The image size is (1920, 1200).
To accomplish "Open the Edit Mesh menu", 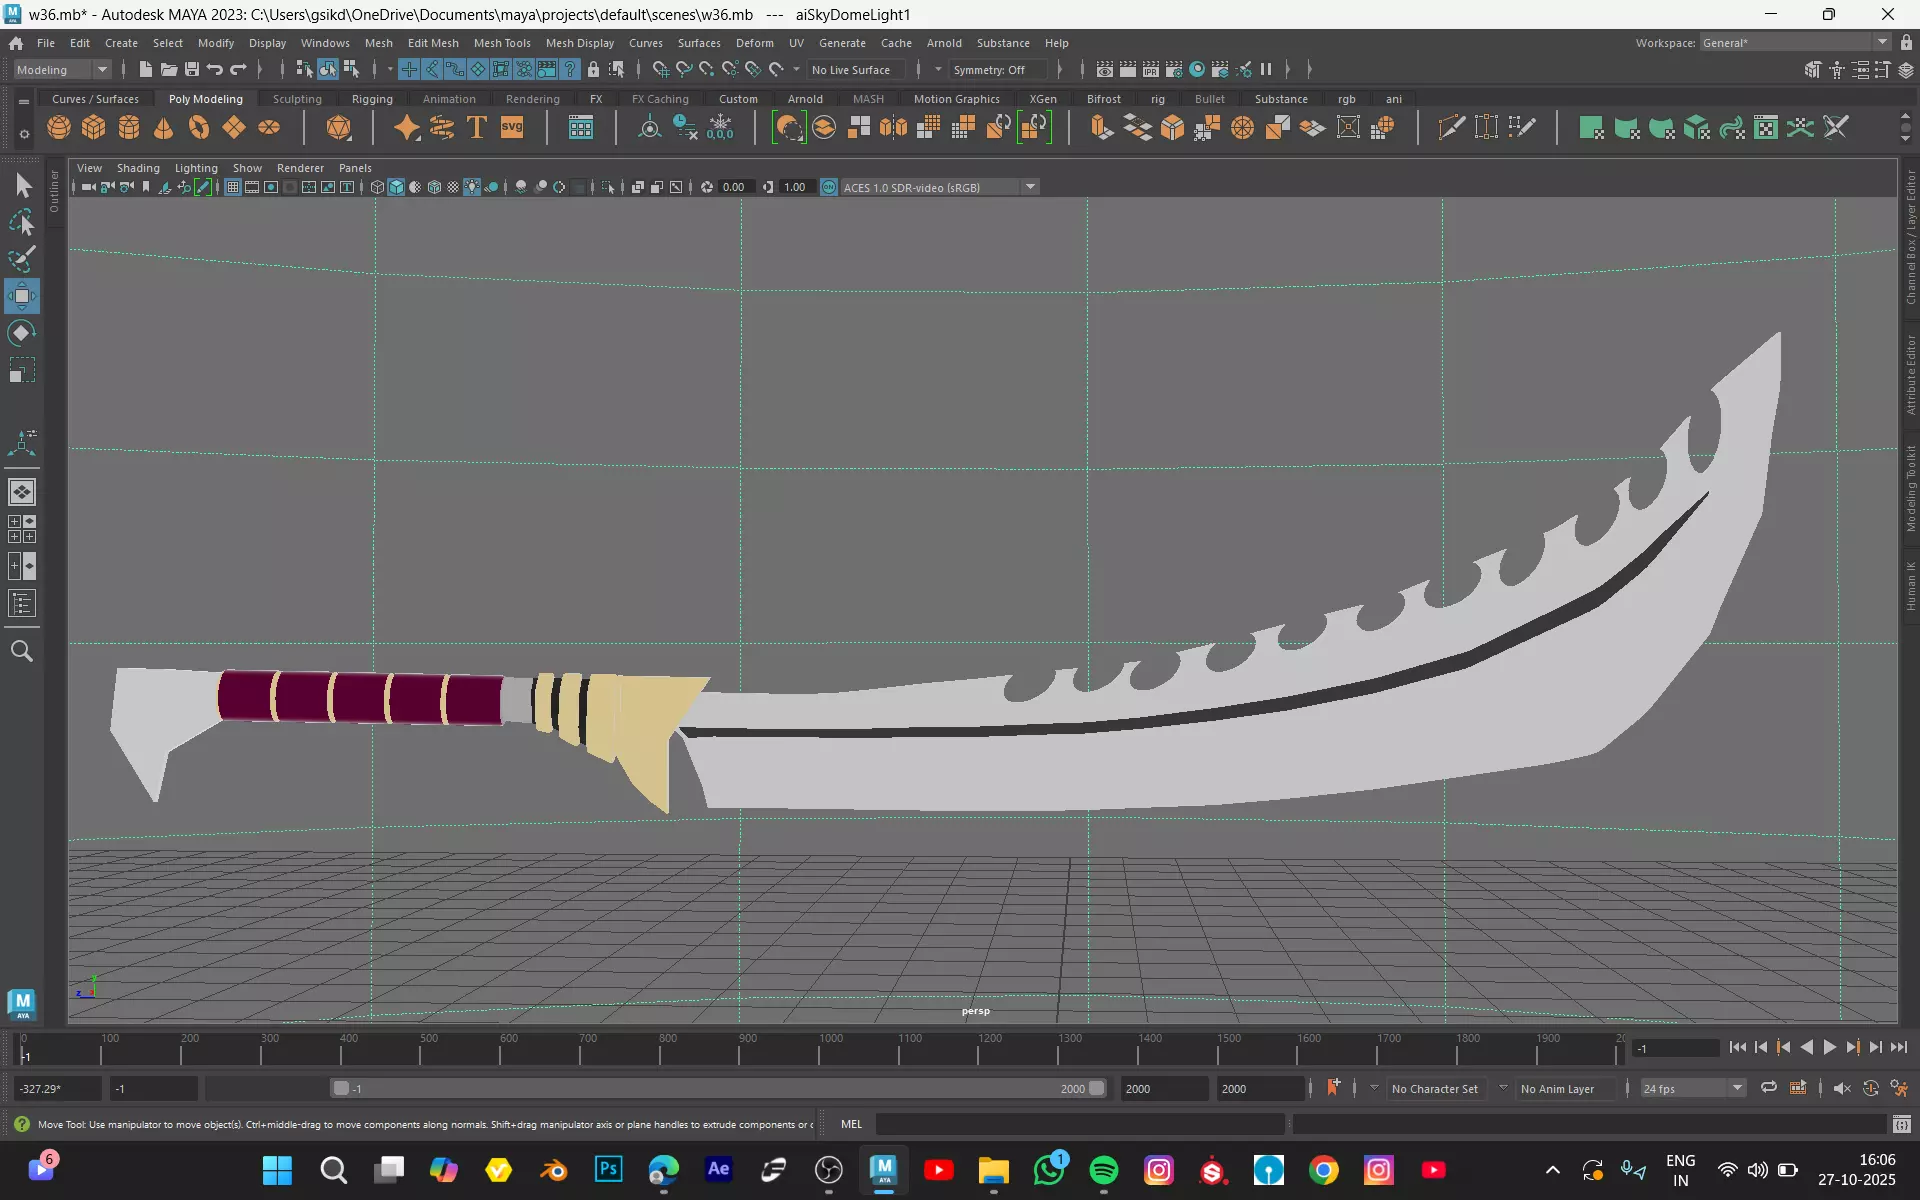I will [x=433, y=43].
